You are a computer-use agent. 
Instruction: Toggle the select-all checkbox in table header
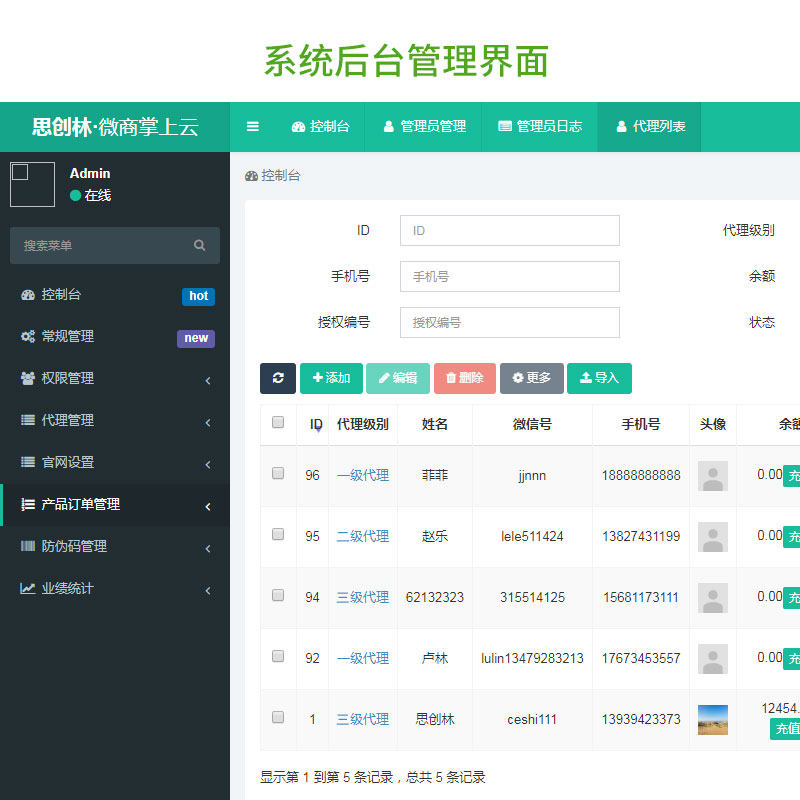(278, 422)
